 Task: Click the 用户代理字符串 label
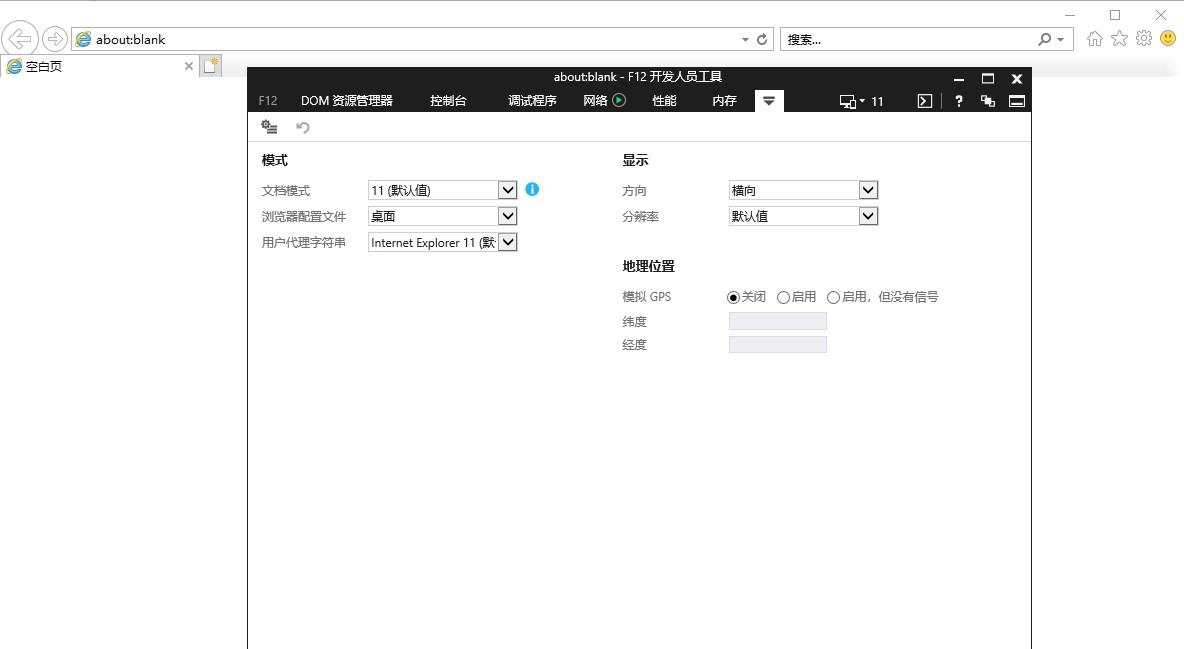pos(304,243)
